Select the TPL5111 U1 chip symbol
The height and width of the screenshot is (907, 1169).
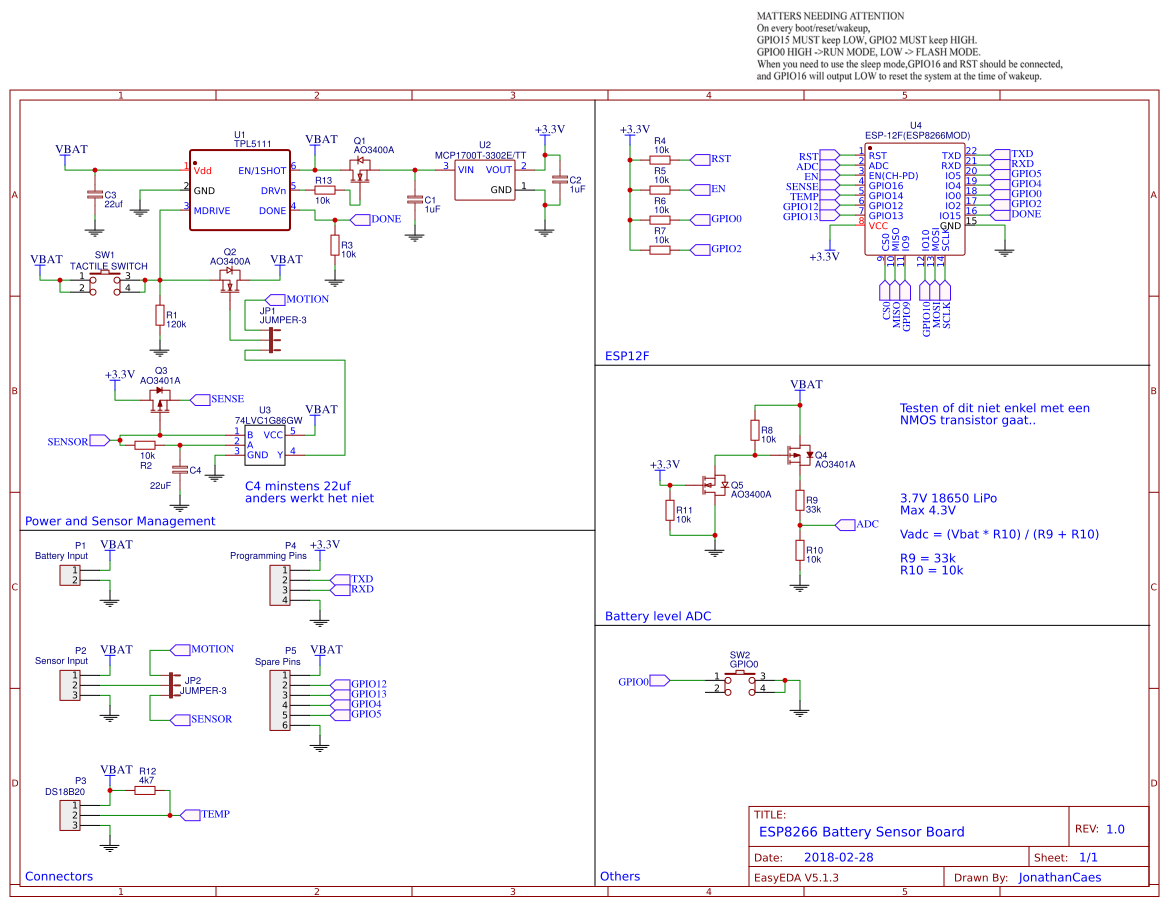(x=239, y=190)
